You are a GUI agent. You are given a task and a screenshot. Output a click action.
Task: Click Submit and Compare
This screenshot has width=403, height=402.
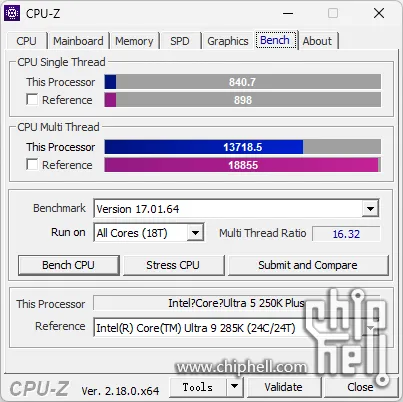pos(308,265)
